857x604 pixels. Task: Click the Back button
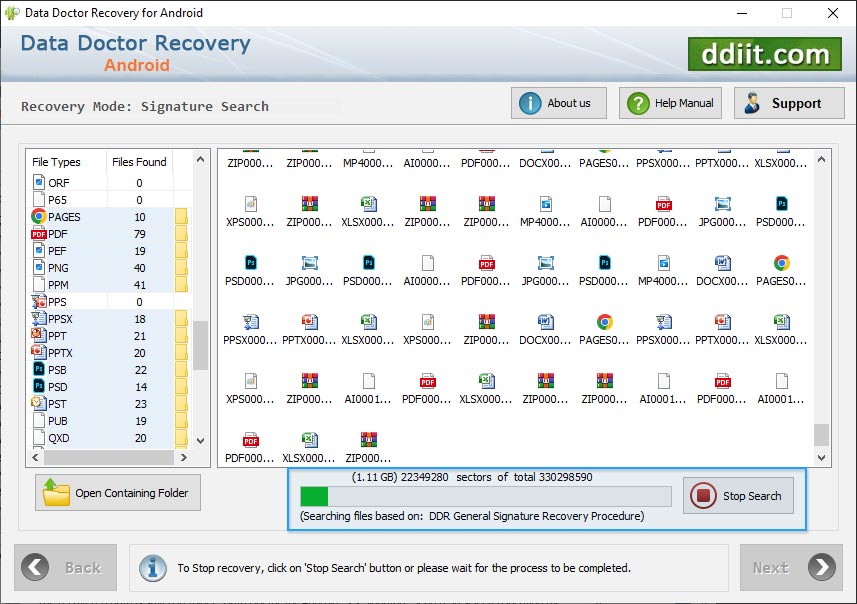(65, 567)
